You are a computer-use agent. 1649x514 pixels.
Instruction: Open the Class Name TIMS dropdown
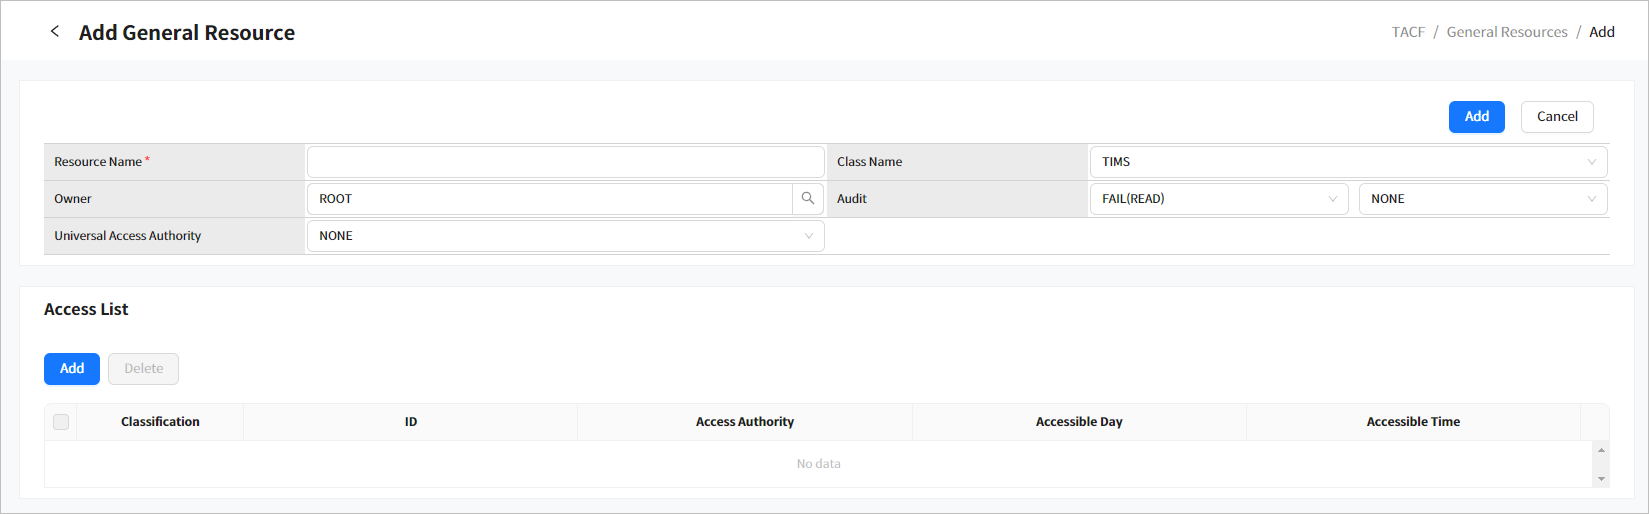[1347, 162]
